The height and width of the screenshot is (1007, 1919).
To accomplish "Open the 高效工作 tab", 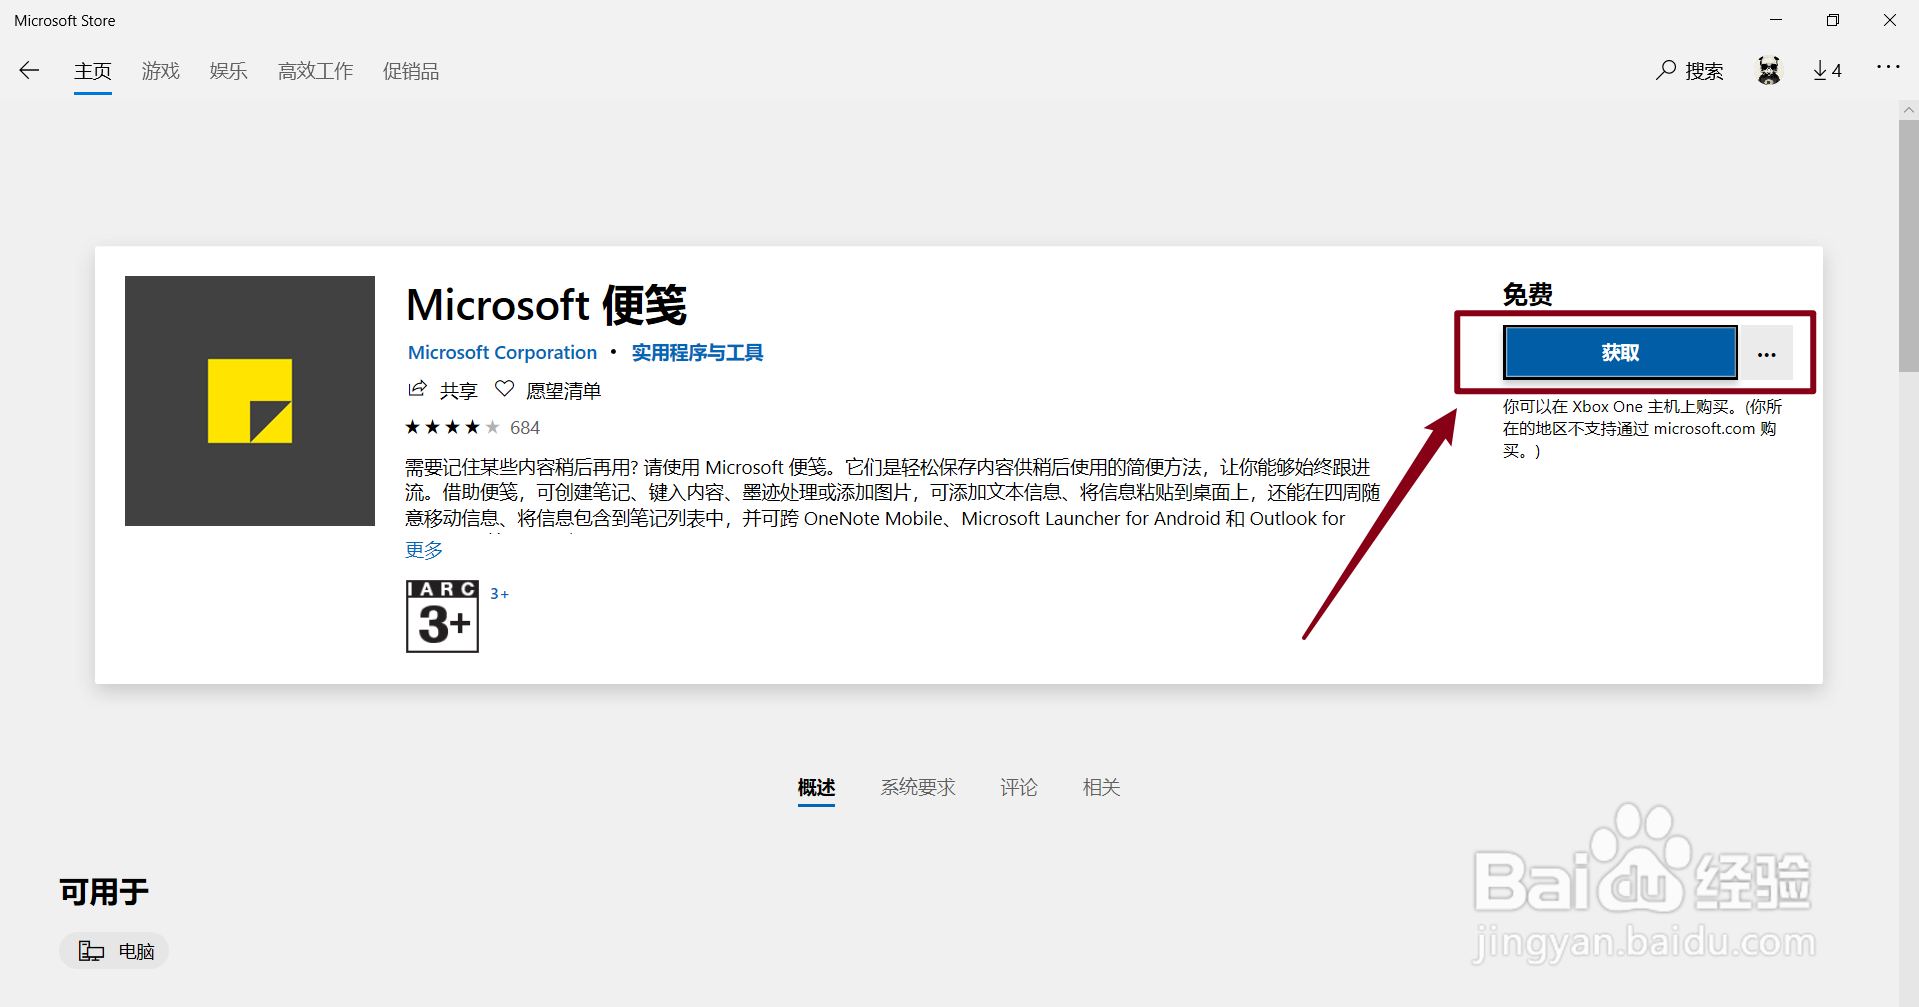I will (316, 71).
